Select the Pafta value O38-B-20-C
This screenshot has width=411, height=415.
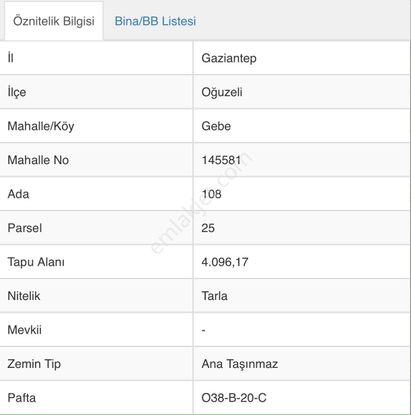pos(234,398)
